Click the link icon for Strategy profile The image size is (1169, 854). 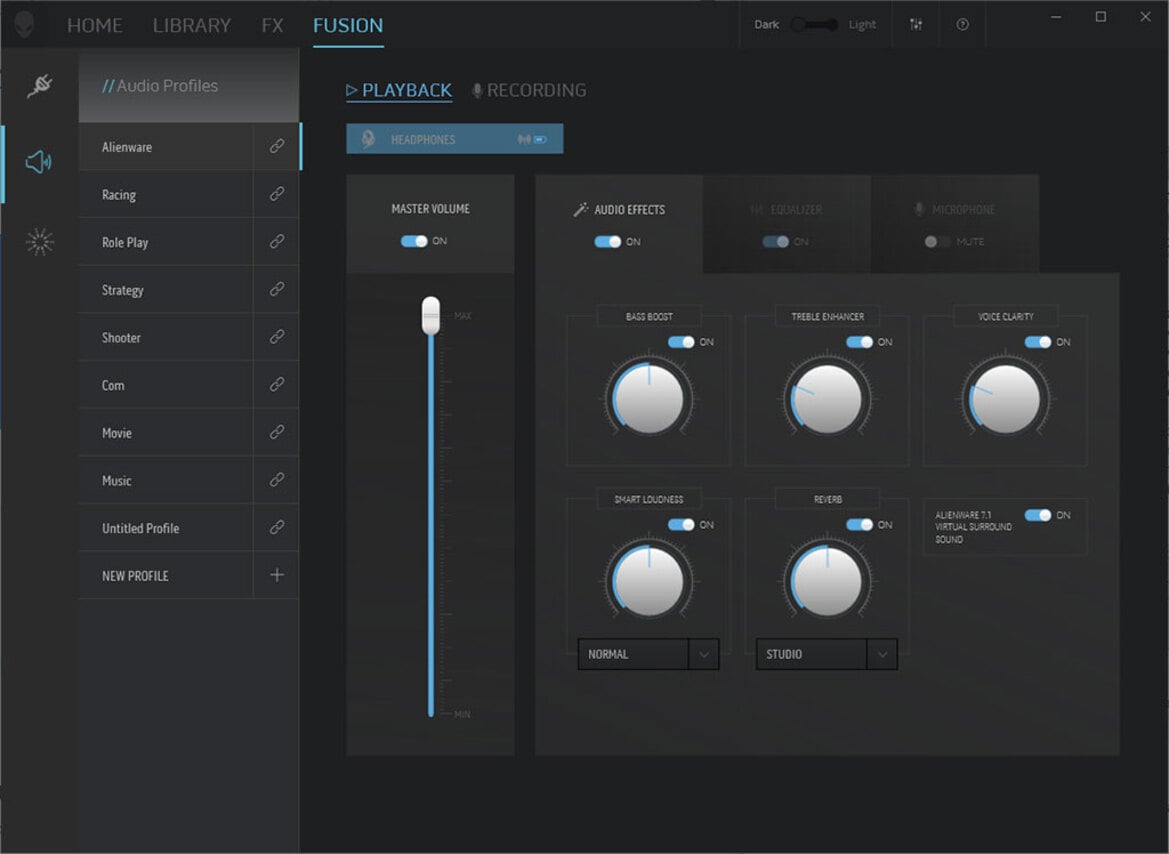[277, 289]
